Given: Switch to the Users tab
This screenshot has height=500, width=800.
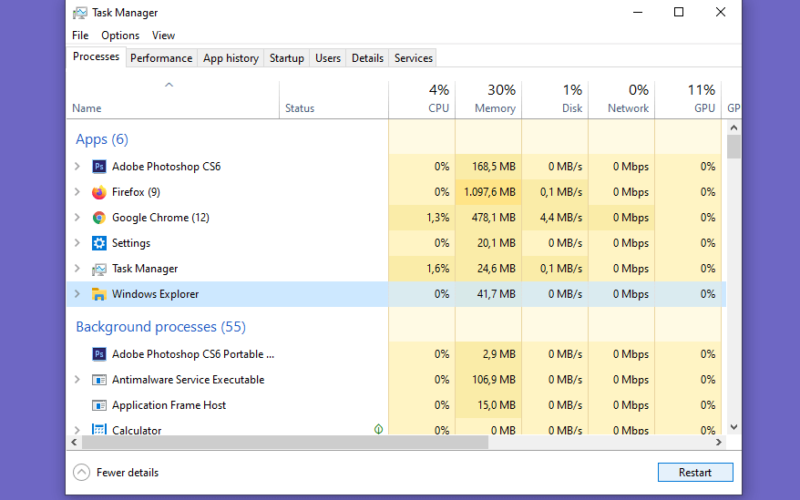Looking at the screenshot, I should (x=328, y=58).
